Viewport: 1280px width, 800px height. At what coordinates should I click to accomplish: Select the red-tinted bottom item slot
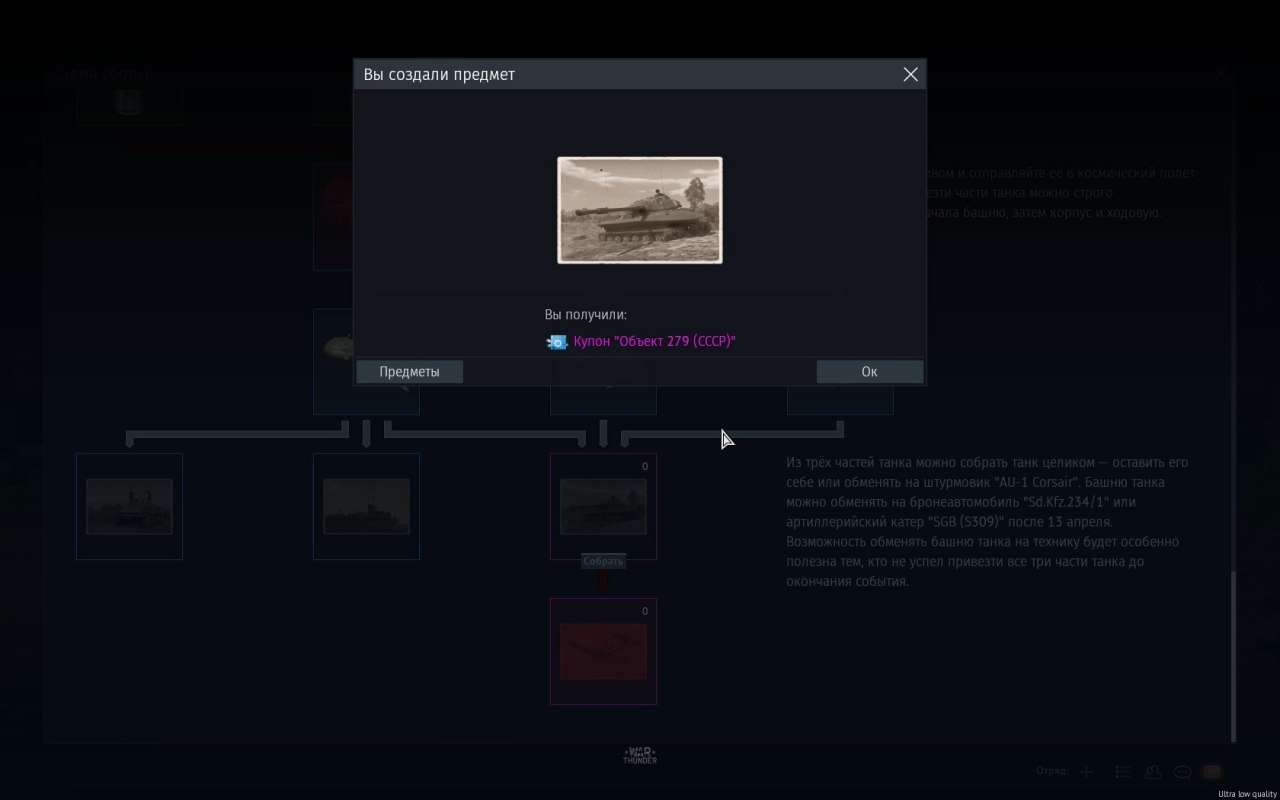[x=603, y=651]
